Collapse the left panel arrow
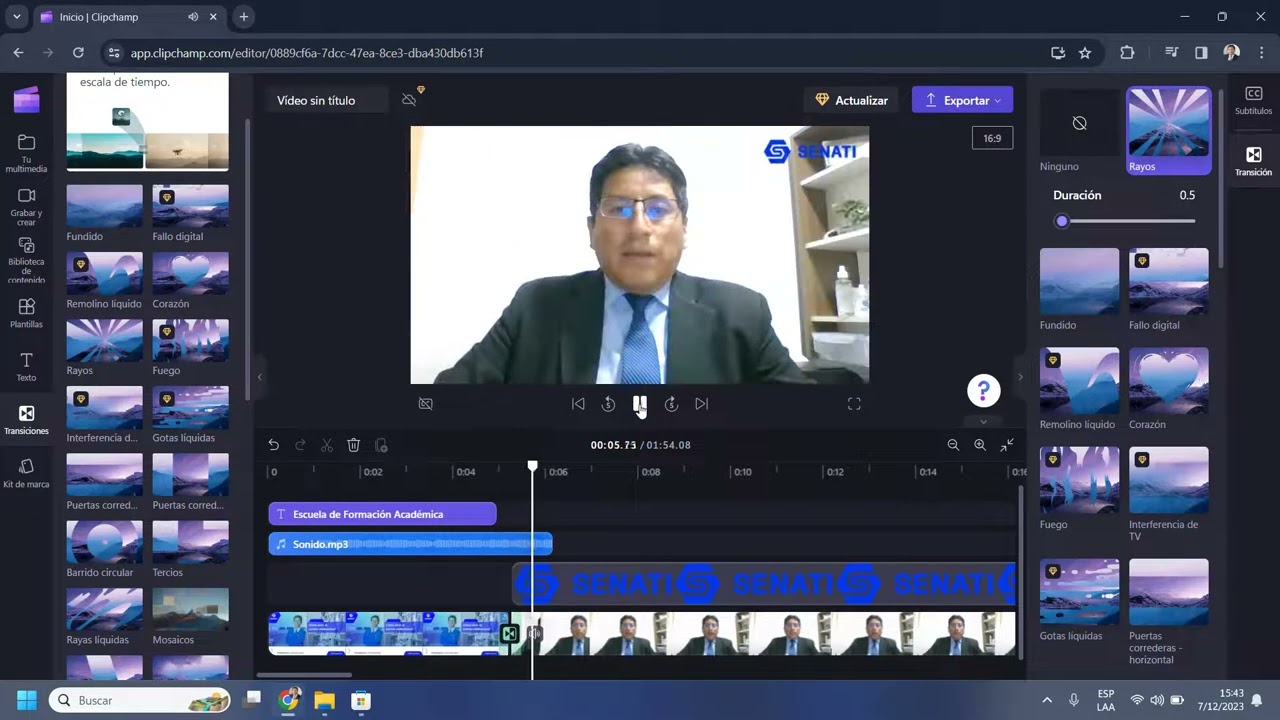Viewport: 1280px width, 720px height. [260, 377]
